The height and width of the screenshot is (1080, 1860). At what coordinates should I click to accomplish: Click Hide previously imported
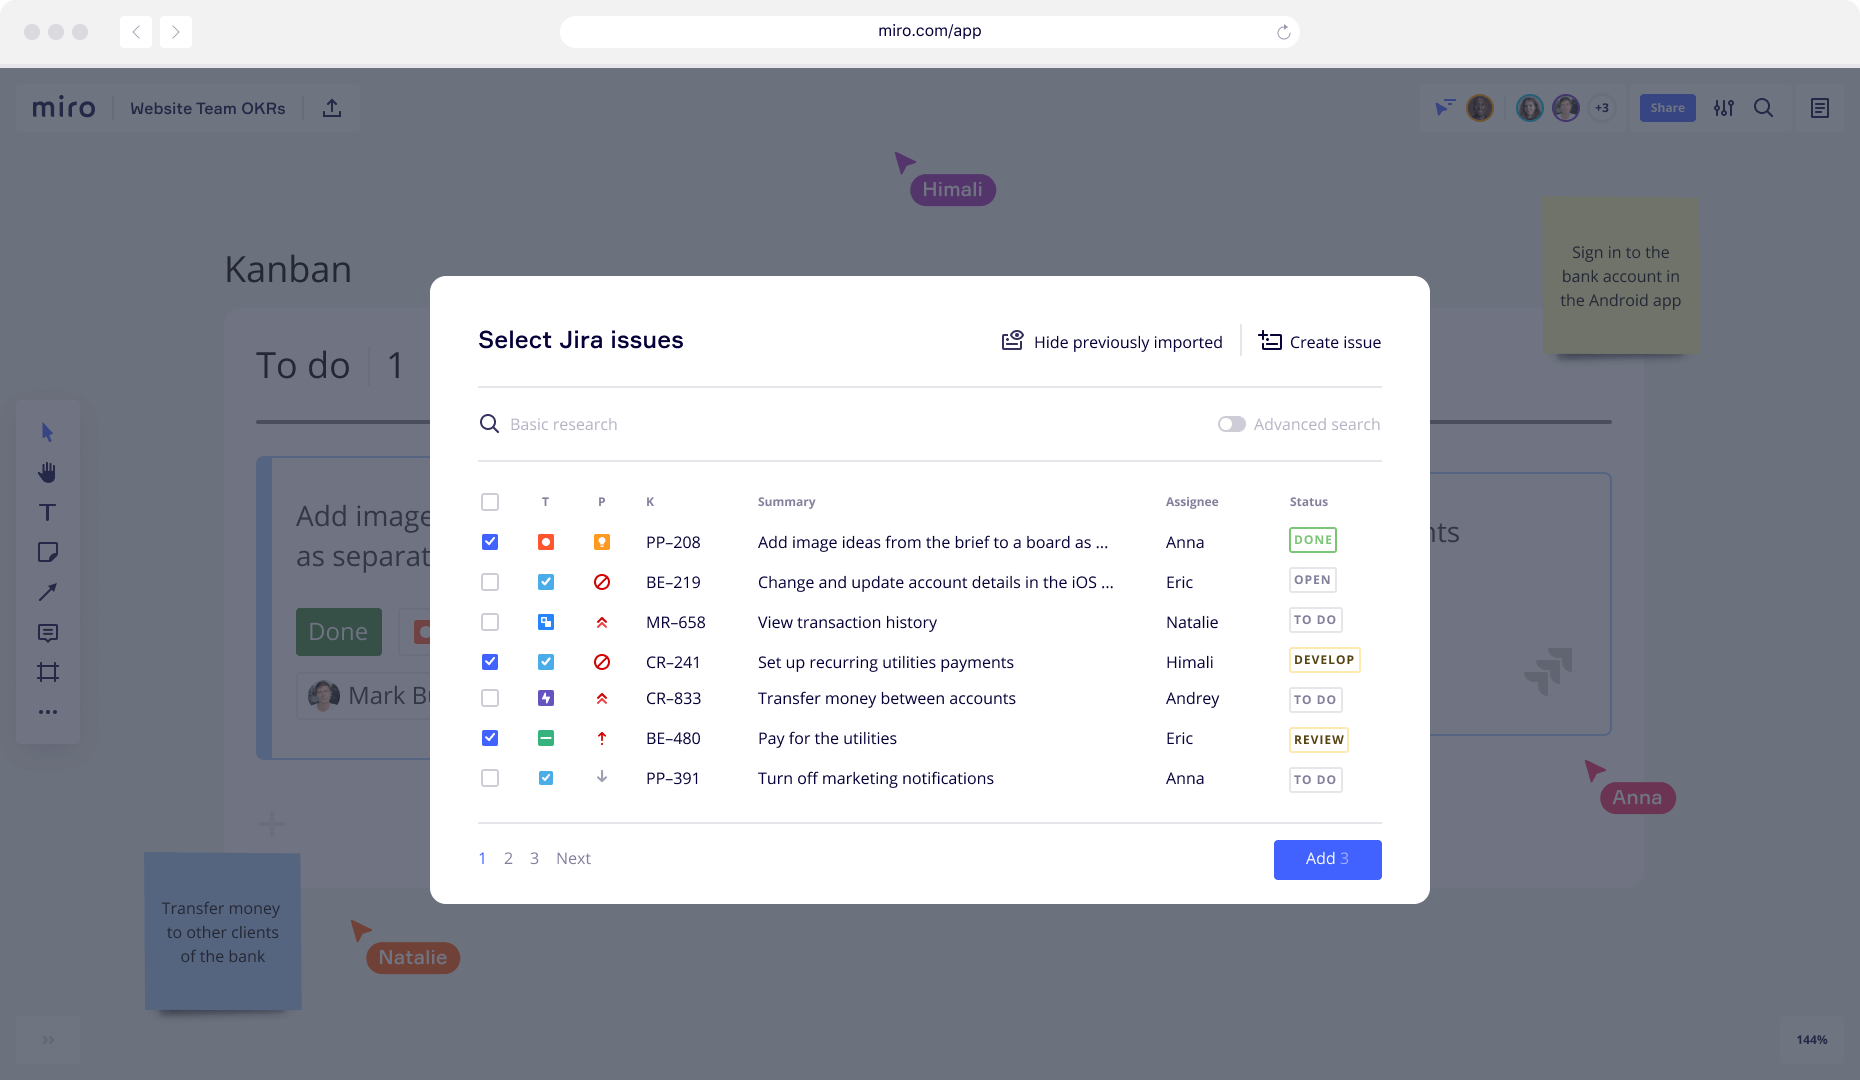click(1112, 342)
